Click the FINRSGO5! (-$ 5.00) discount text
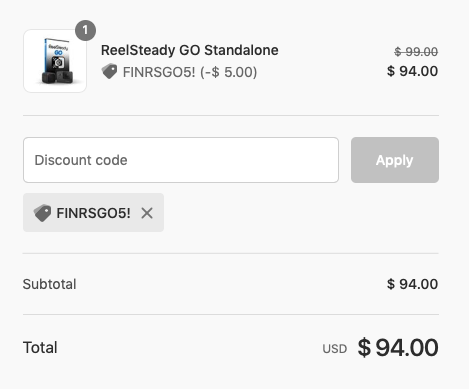This screenshot has width=469, height=389. 190,72
